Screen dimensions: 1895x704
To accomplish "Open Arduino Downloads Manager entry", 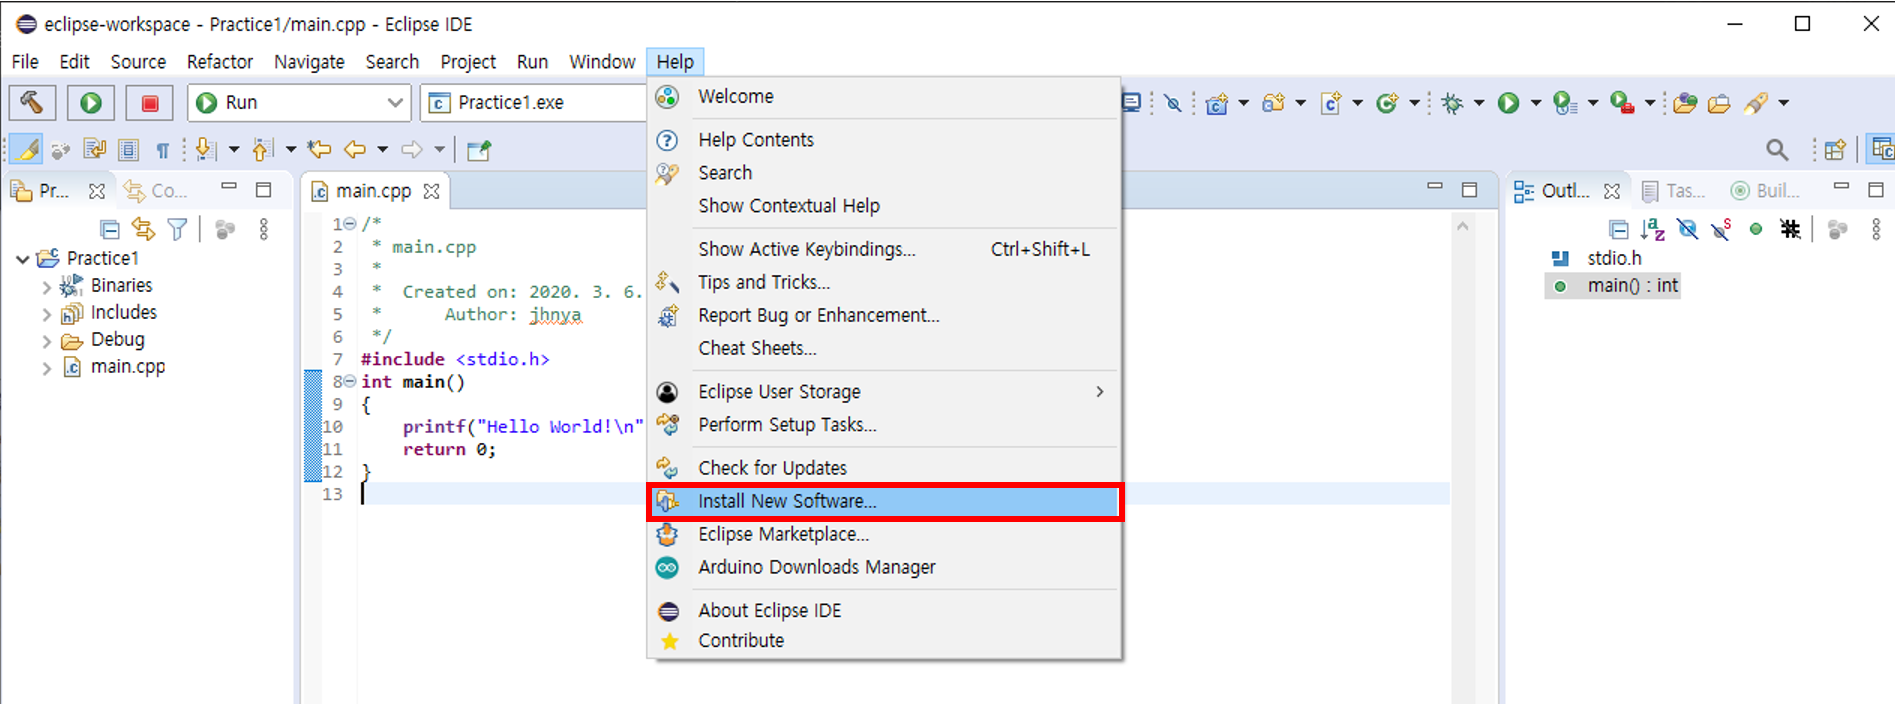I will (x=885, y=567).
